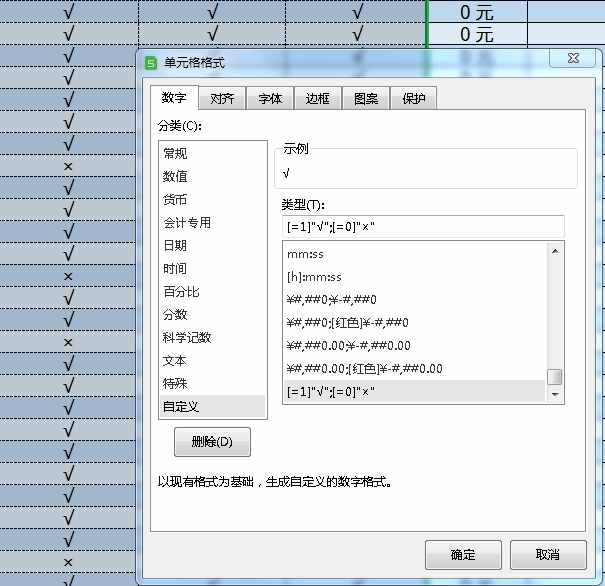
Task: Open the 字体 tab
Action: [x=270, y=98]
